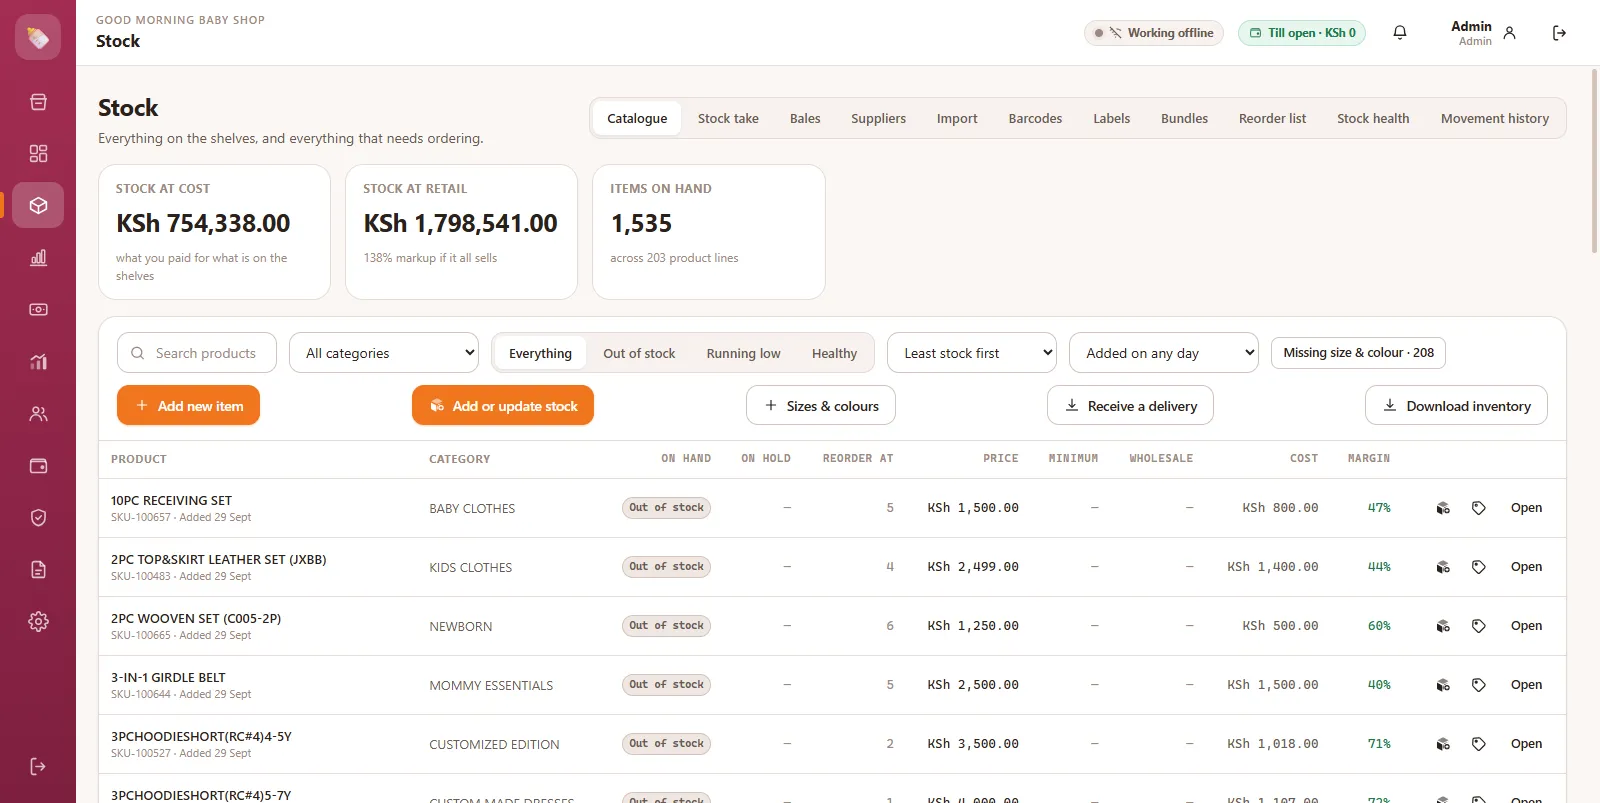Open the Labels tab

[x=1111, y=118]
